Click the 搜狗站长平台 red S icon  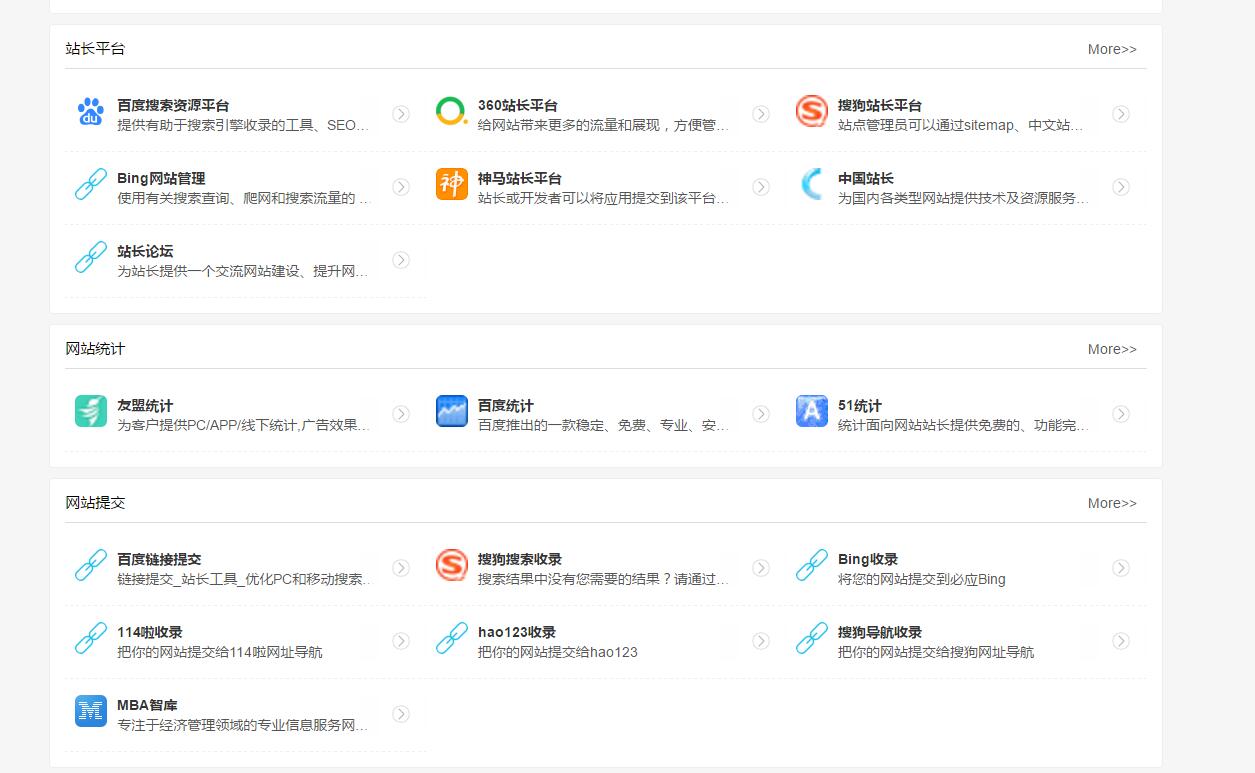click(810, 113)
